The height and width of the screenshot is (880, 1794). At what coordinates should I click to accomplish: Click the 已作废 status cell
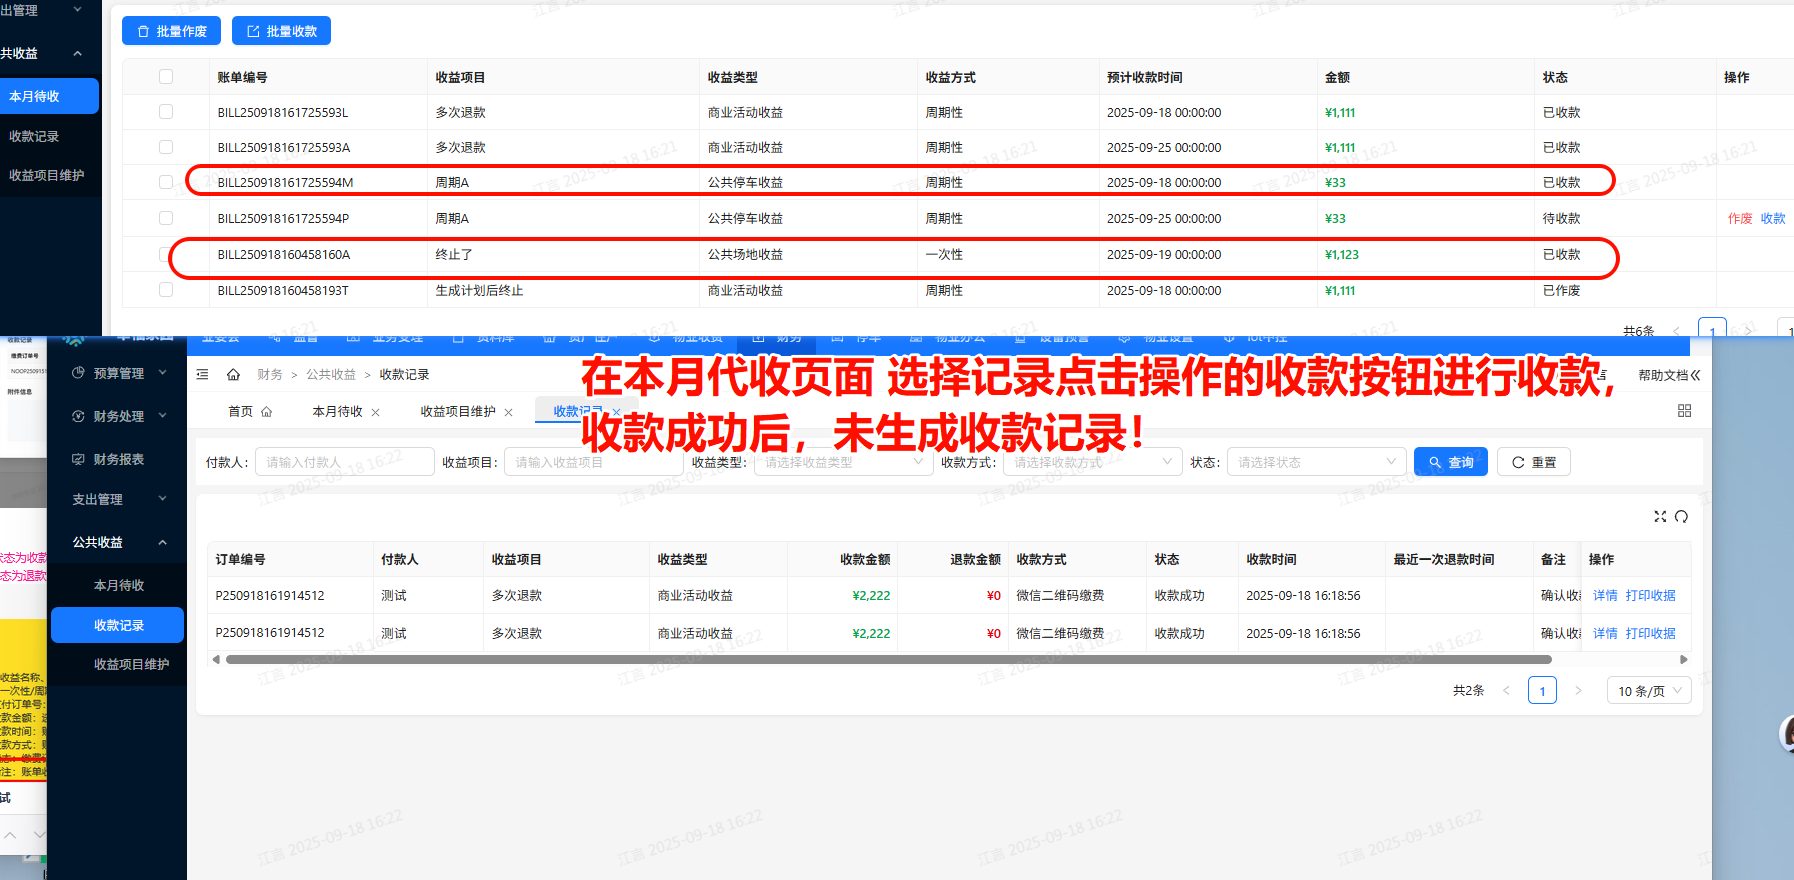[1561, 290]
